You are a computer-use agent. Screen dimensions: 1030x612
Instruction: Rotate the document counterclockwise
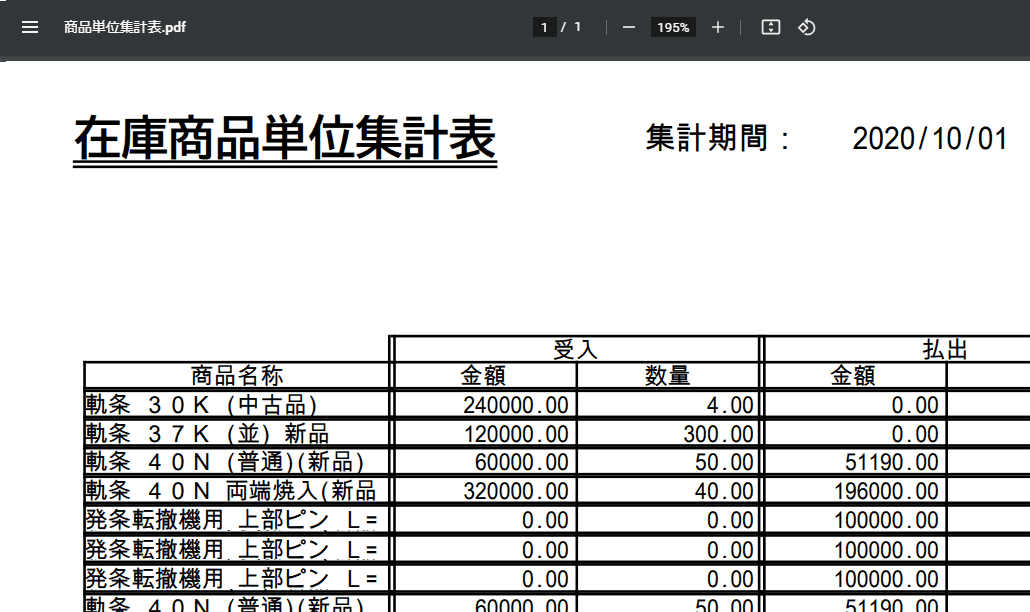point(807,27)
